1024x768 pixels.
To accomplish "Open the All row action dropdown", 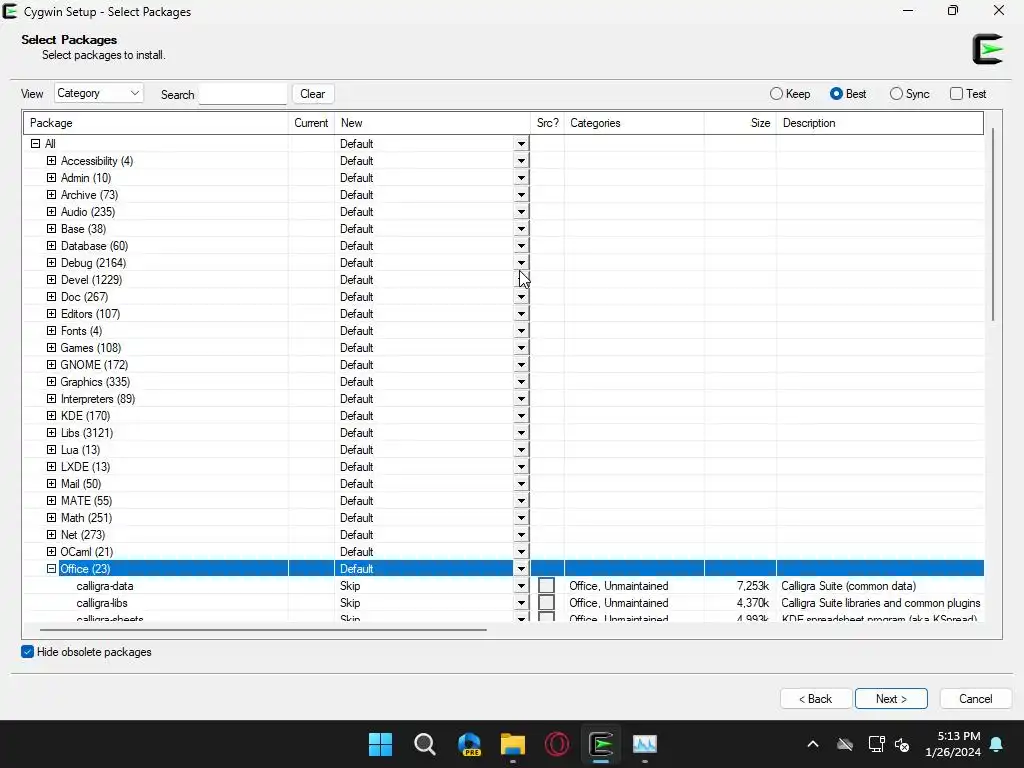I will coord(521,144).
